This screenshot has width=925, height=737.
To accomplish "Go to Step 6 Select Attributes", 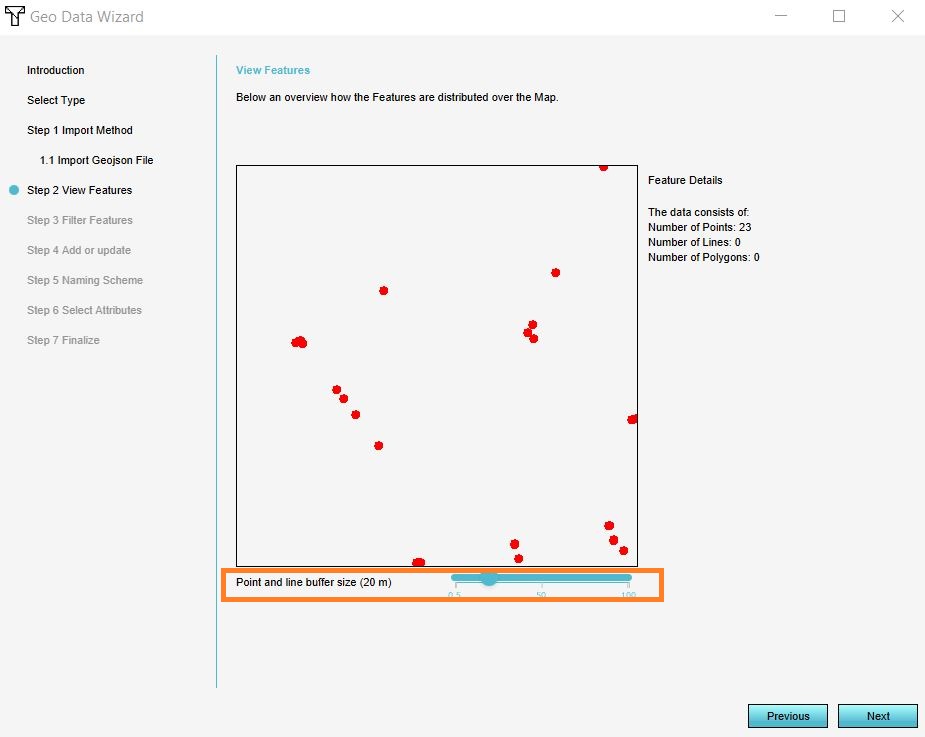I will pos(84,310).
